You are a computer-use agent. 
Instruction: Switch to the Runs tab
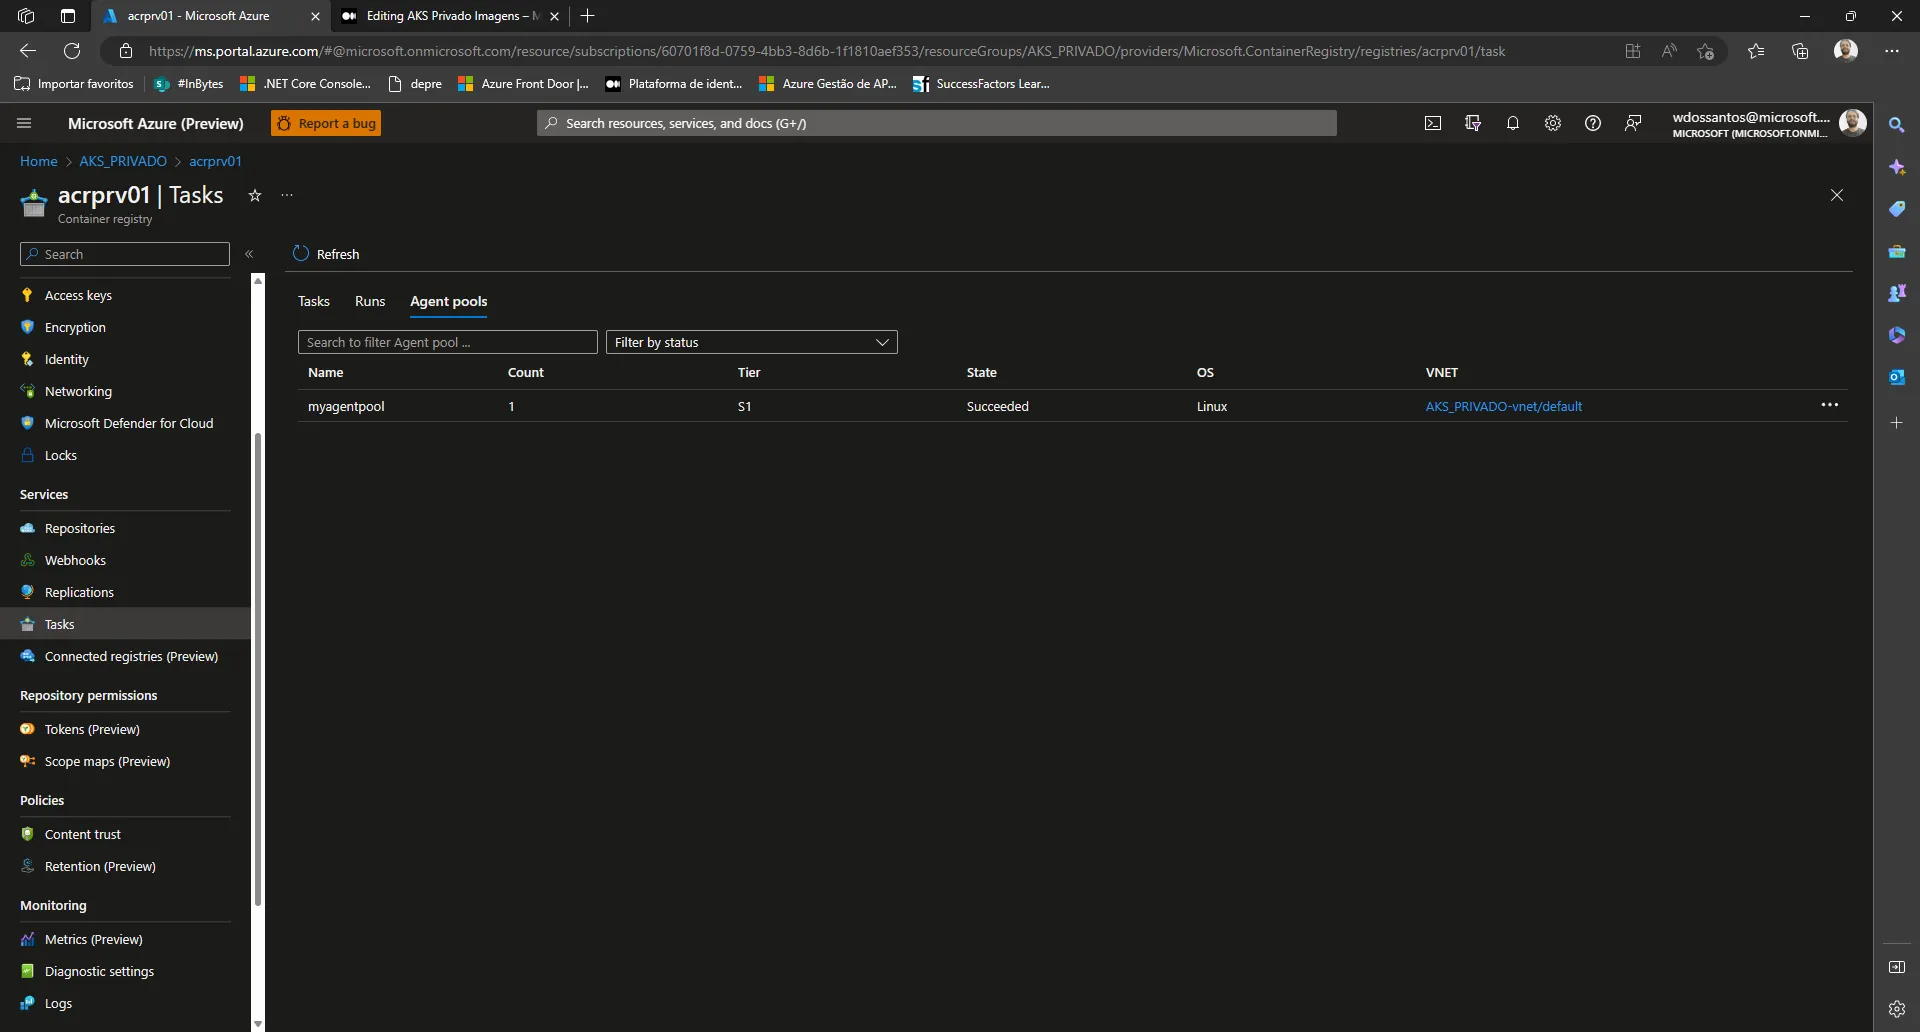point(370,301)
